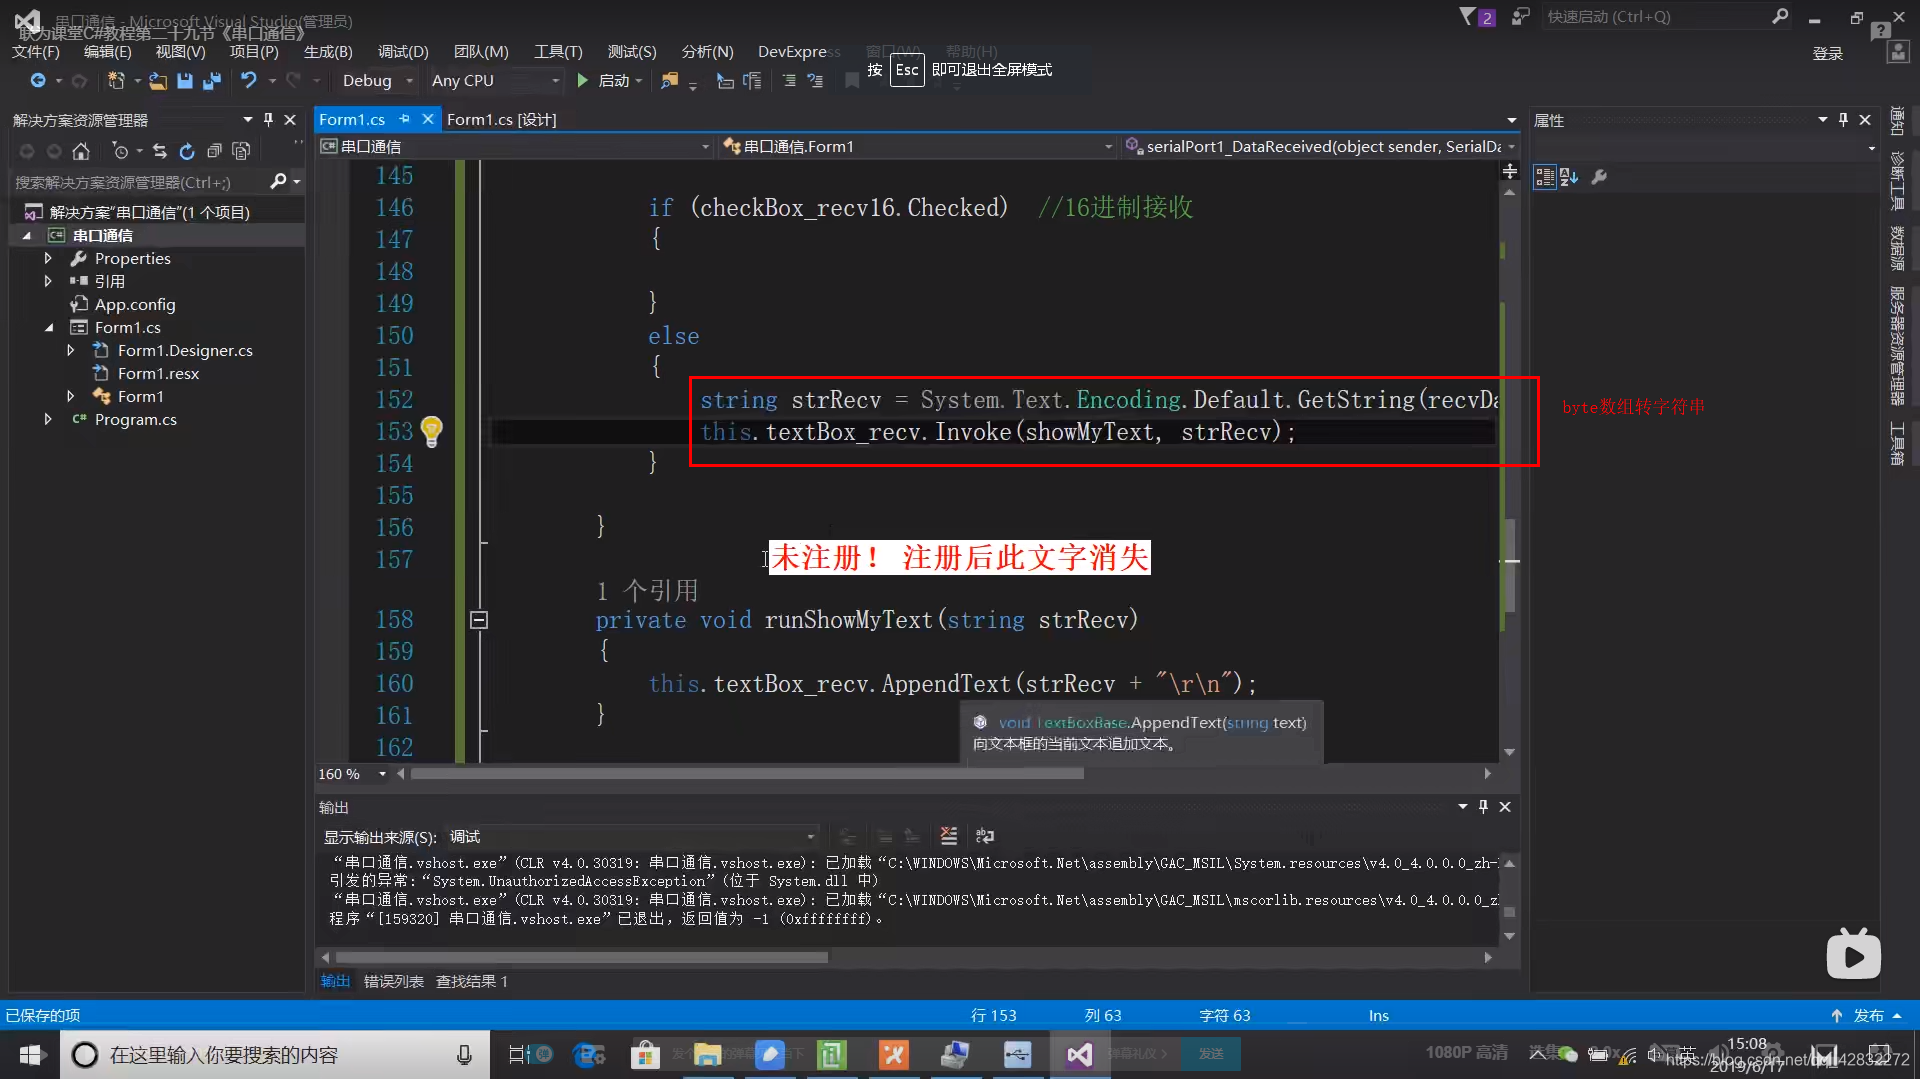Image resolution: width=1920 pixels, height=1079 pixels.
Task: Click the Home icon in Solution Explorer
Action: pos(81,151)
